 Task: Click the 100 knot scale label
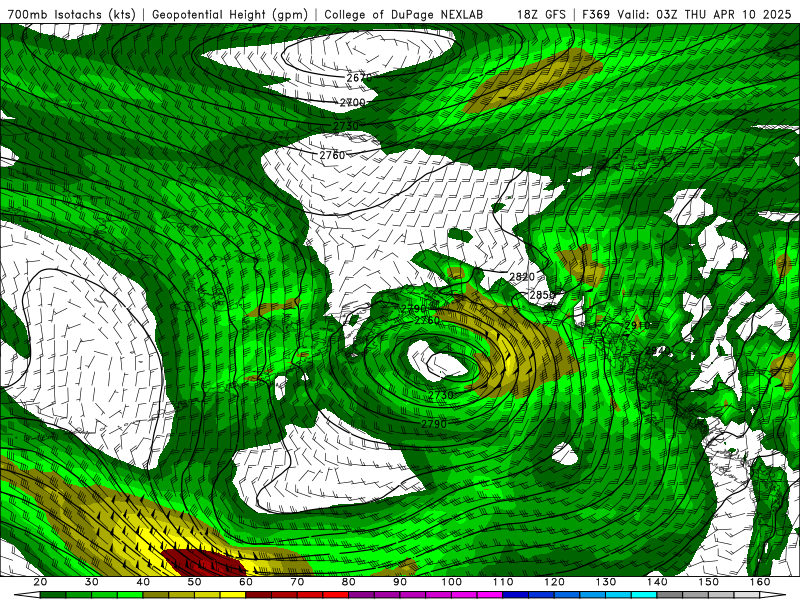point(452,582)
